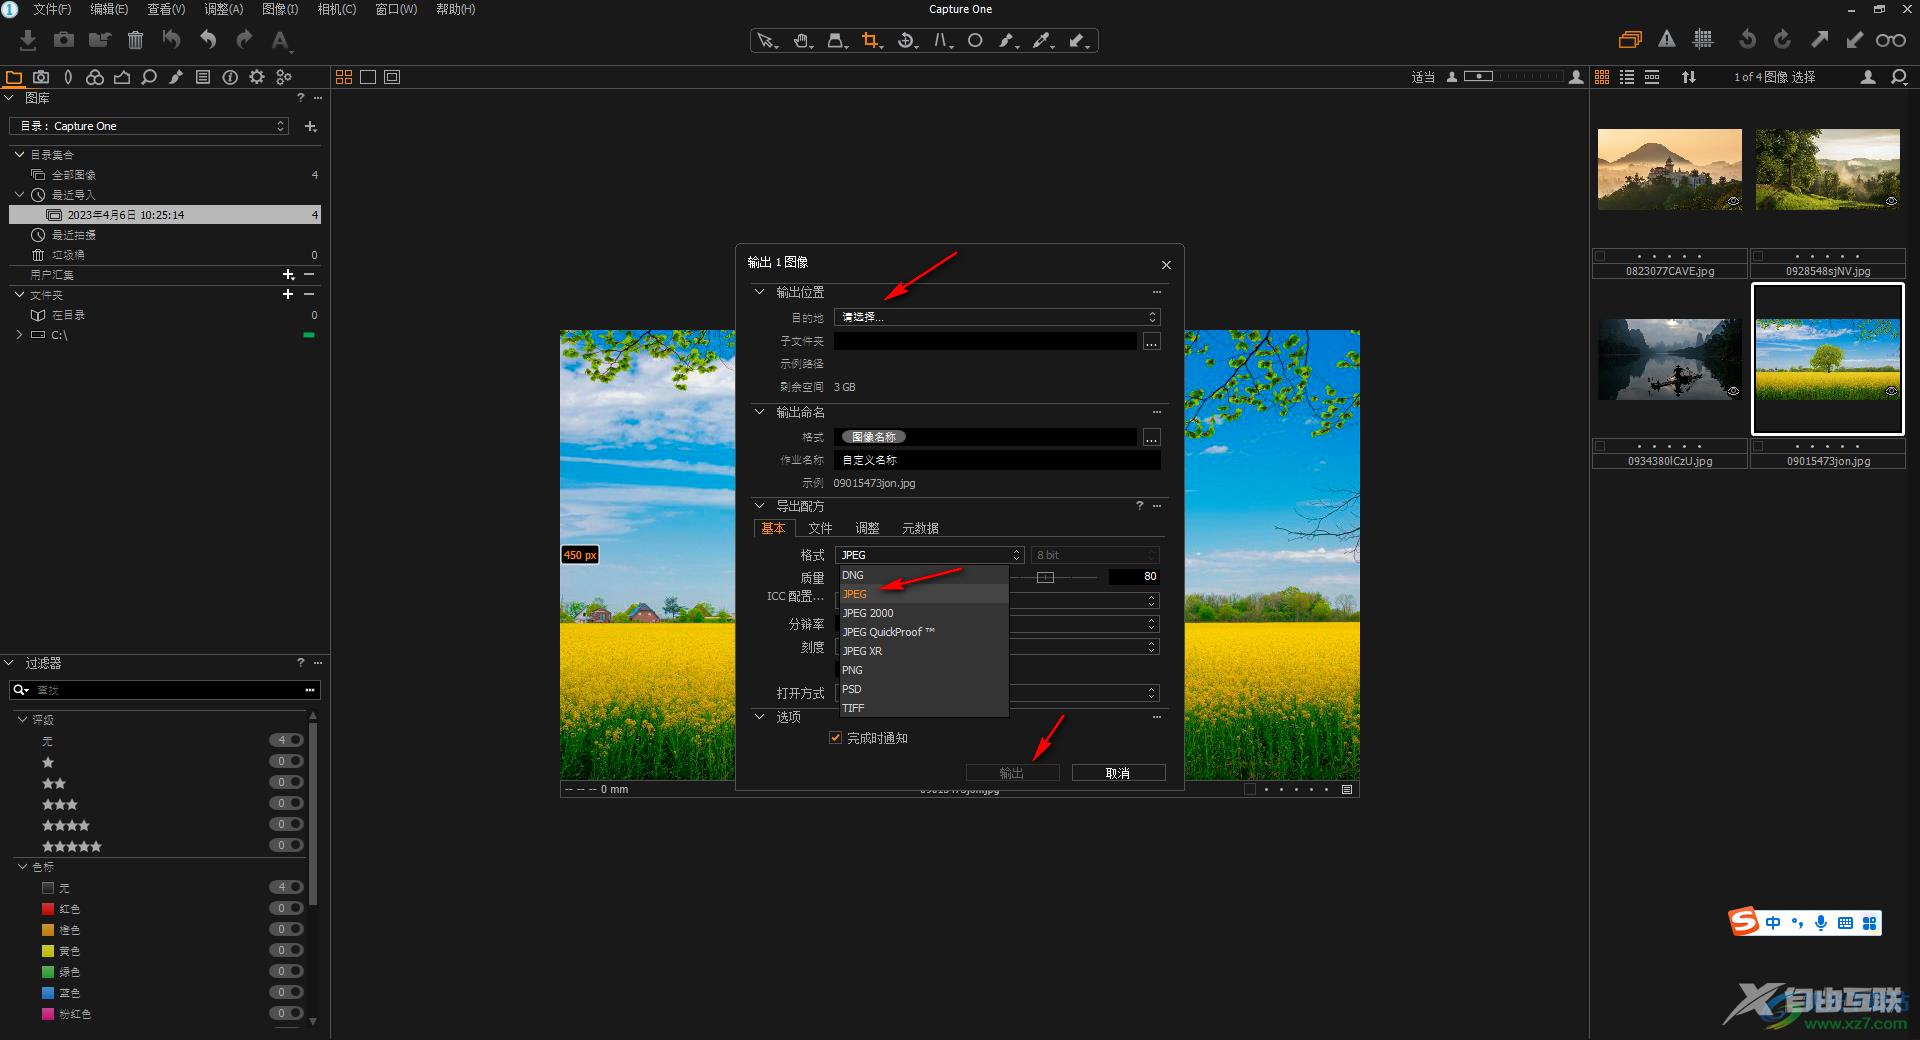This screenshot has height=1040, width=1920.
Task: Click the thumbnail size zoom slider
Action: (1514, 76)
